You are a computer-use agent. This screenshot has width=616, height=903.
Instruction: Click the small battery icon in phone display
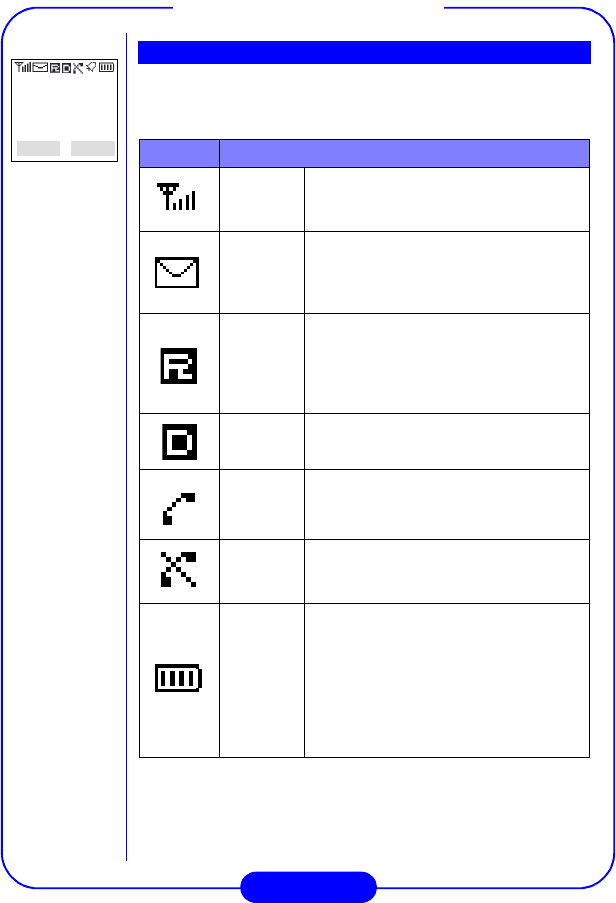pos(107,67)
